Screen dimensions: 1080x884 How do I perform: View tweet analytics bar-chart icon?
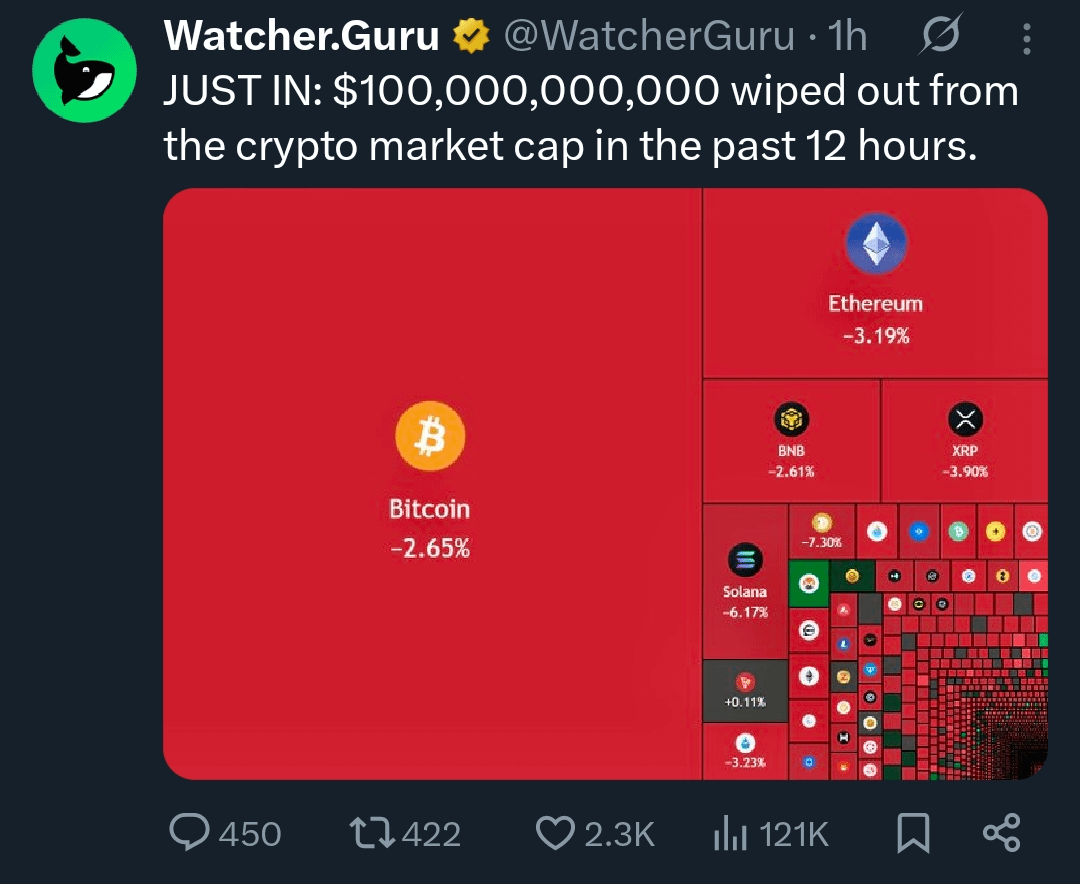tap(729, 833)
